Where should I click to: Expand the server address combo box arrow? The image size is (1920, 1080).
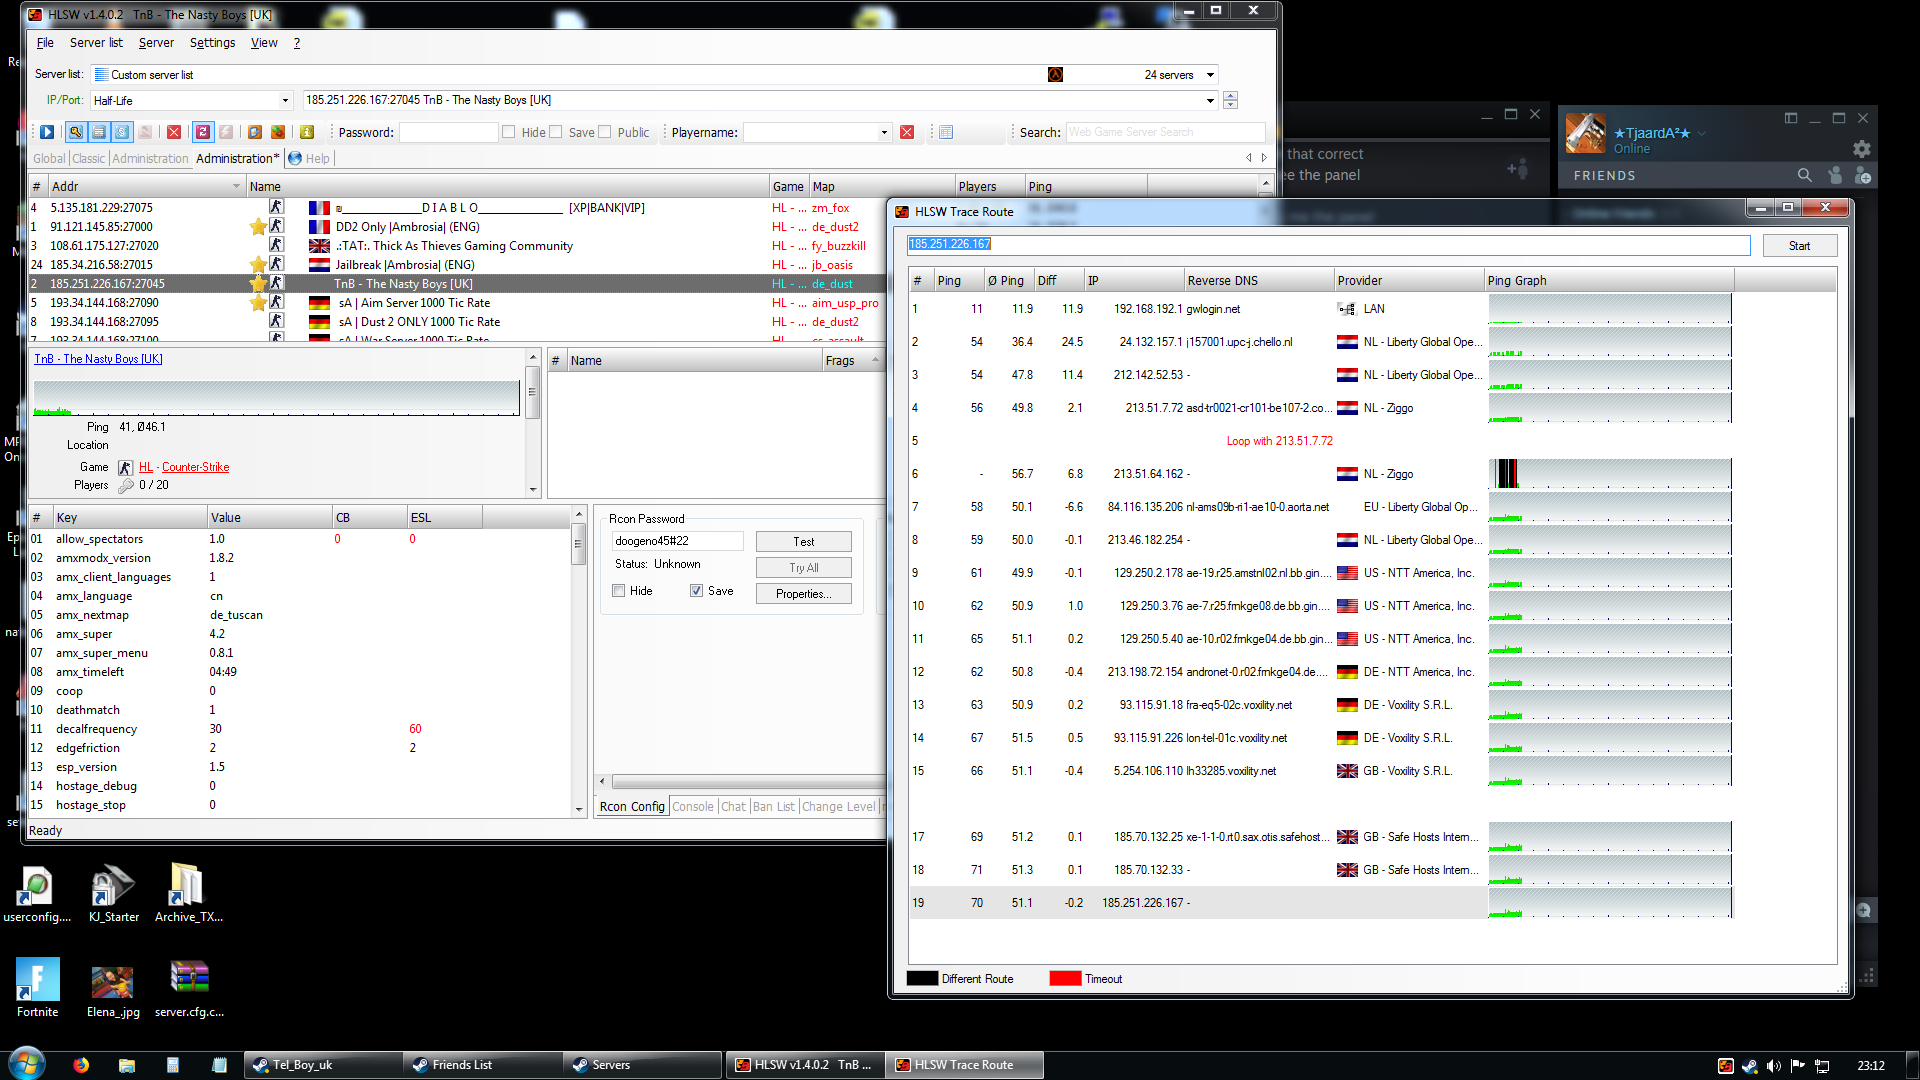pos(1210,100)
